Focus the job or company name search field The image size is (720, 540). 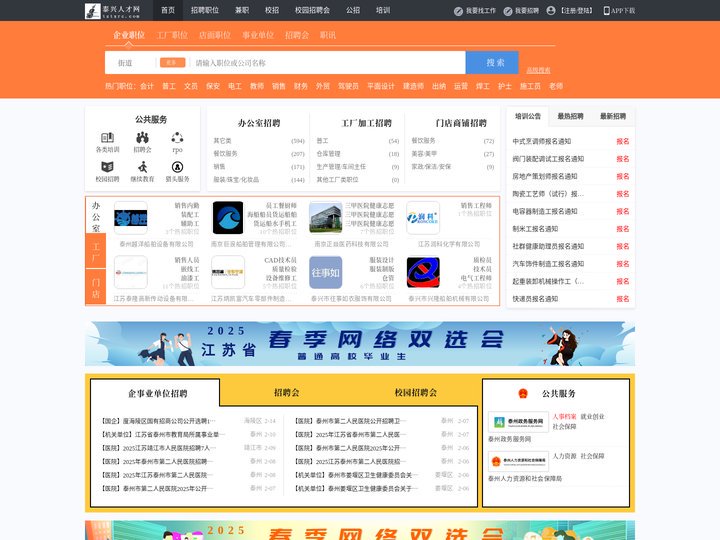tap(328, 63)
